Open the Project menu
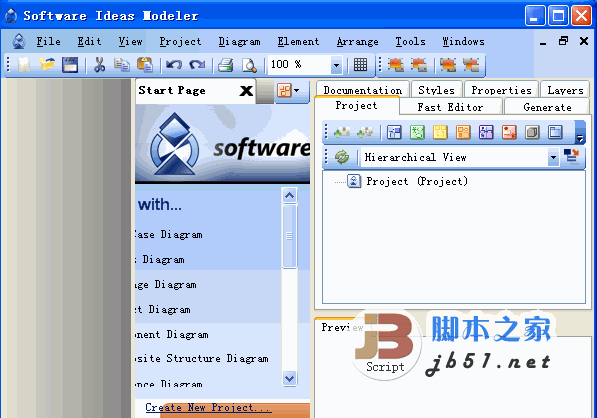The width and height of the screenshot is (597, 418). click(180, 41)
